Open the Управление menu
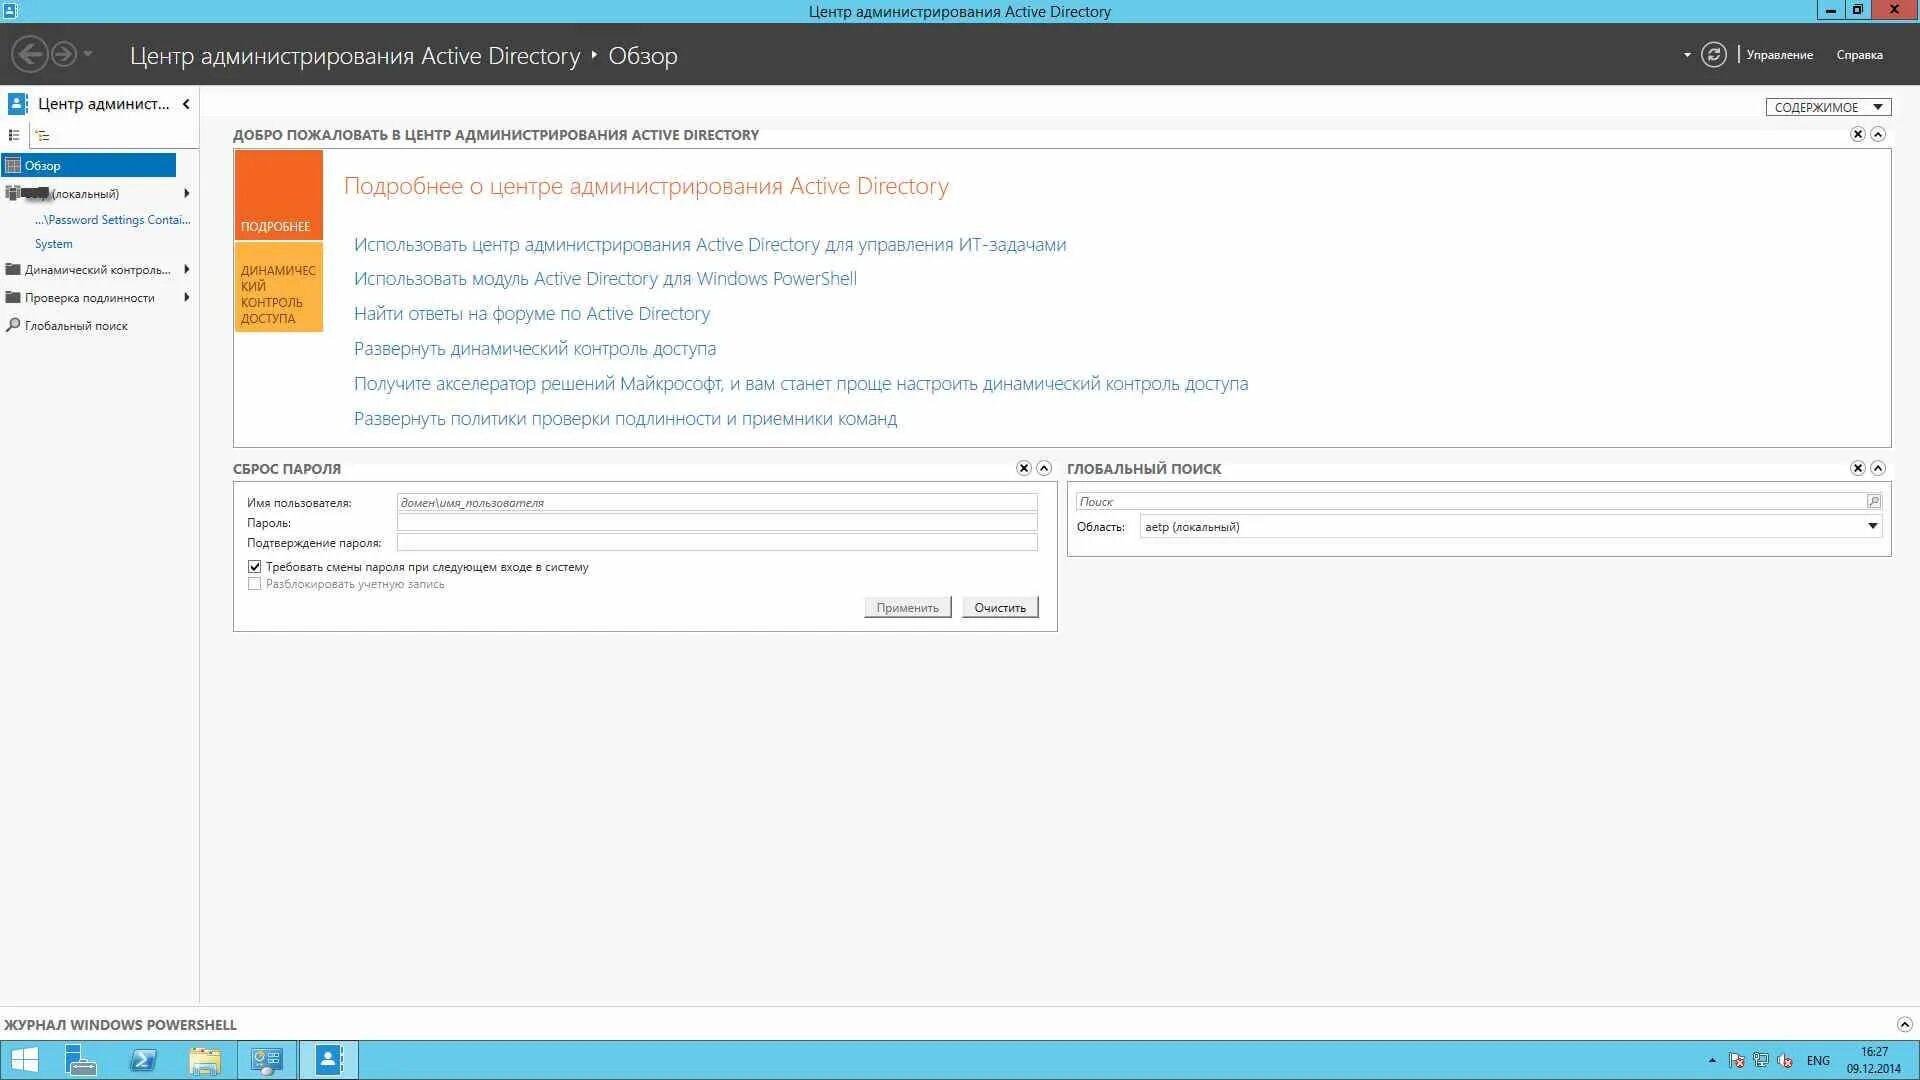The width and height of the screenshot is (1920, 1080). tap(1779, 55)
